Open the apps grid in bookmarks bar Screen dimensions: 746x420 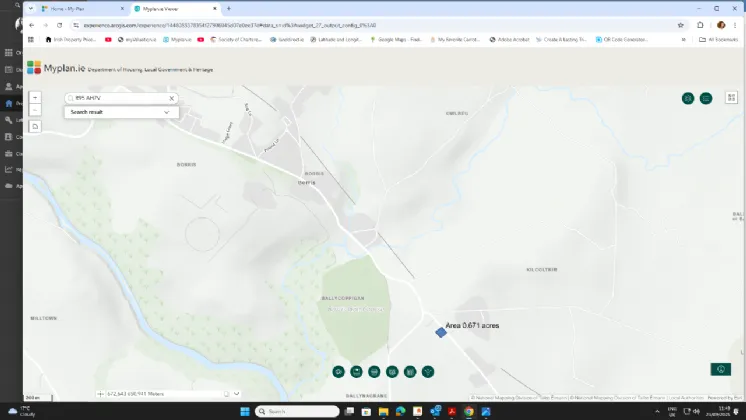click(31, 39)
